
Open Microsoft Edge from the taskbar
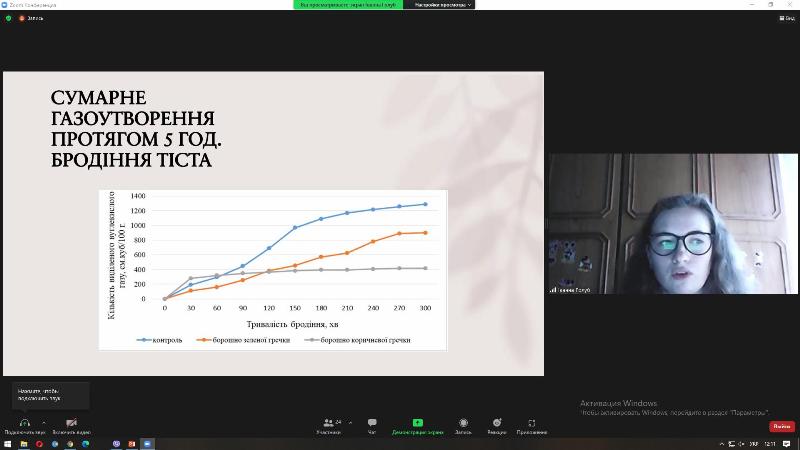pyautogui.click(x=85, y=444)
